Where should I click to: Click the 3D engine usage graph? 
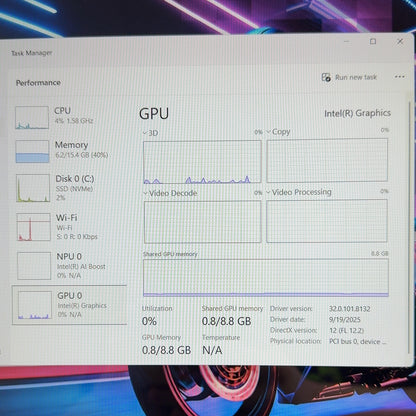(202, 162)
